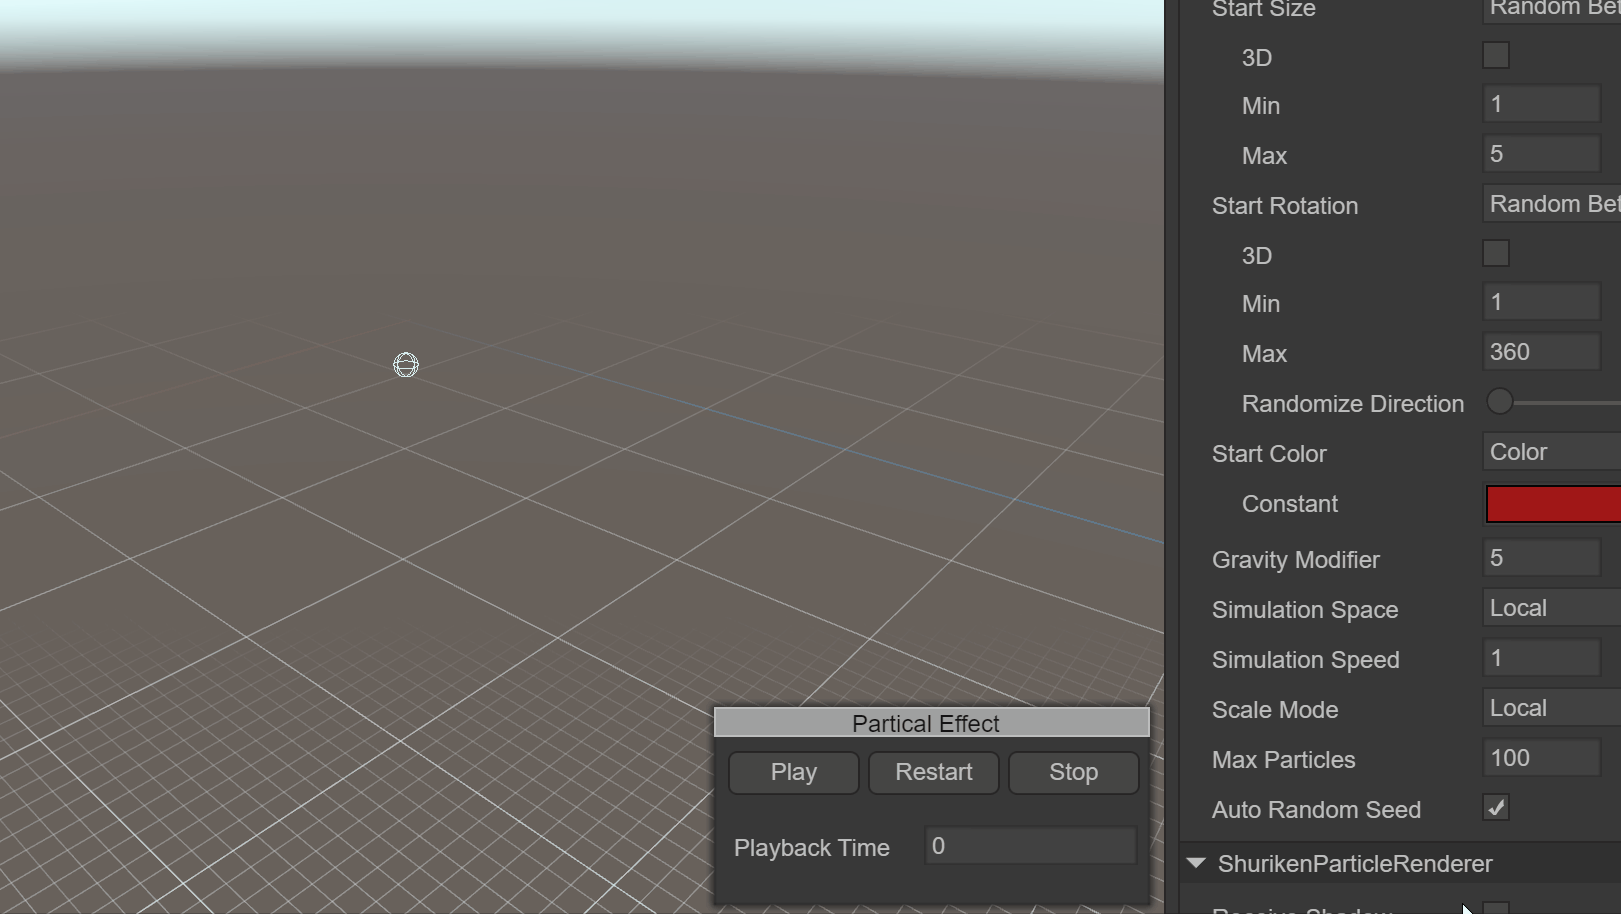The image size is (1621, 914).
Task: Click the Start Rotation Max field showing 360
Action: [1540, 352]
